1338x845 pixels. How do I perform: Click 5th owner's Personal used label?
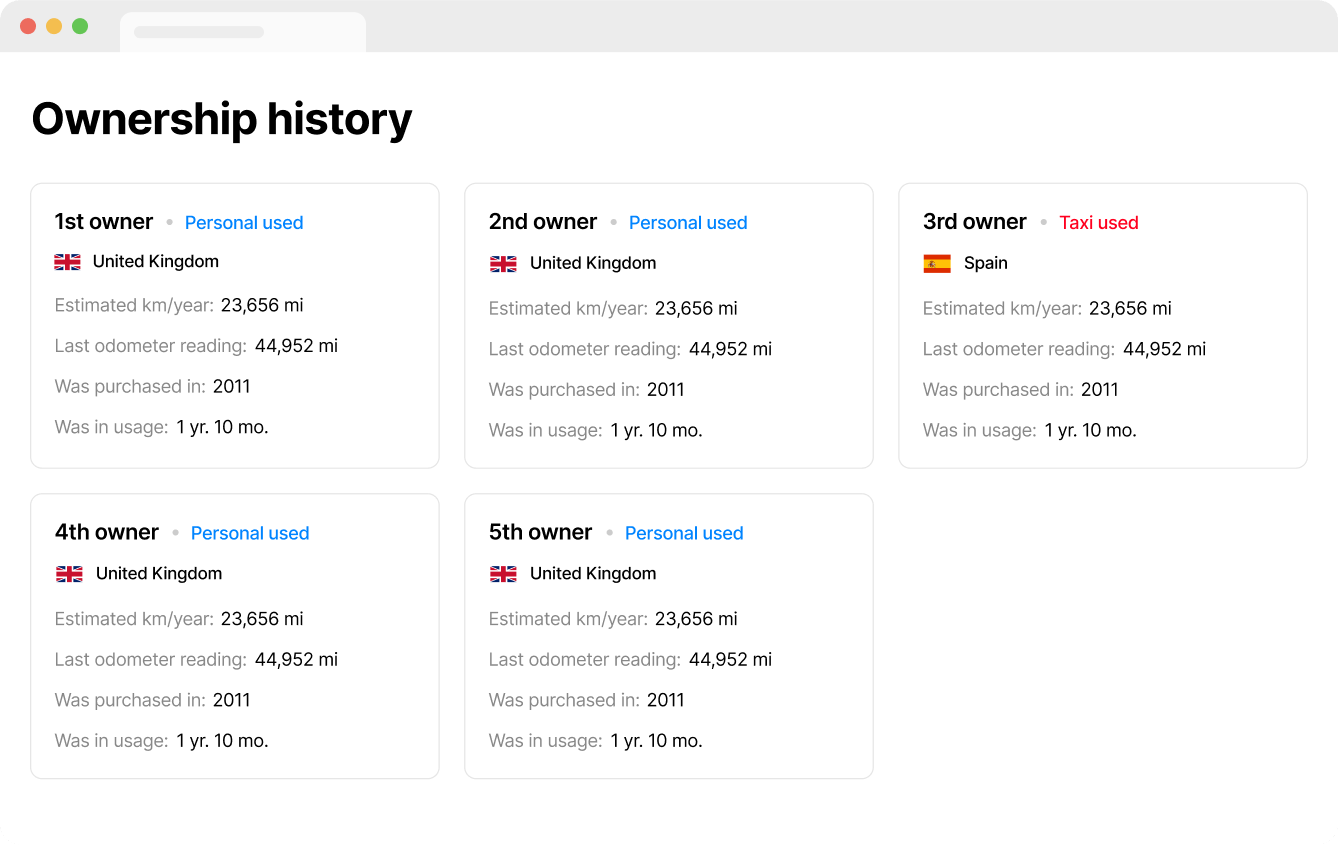click(684, 533)
